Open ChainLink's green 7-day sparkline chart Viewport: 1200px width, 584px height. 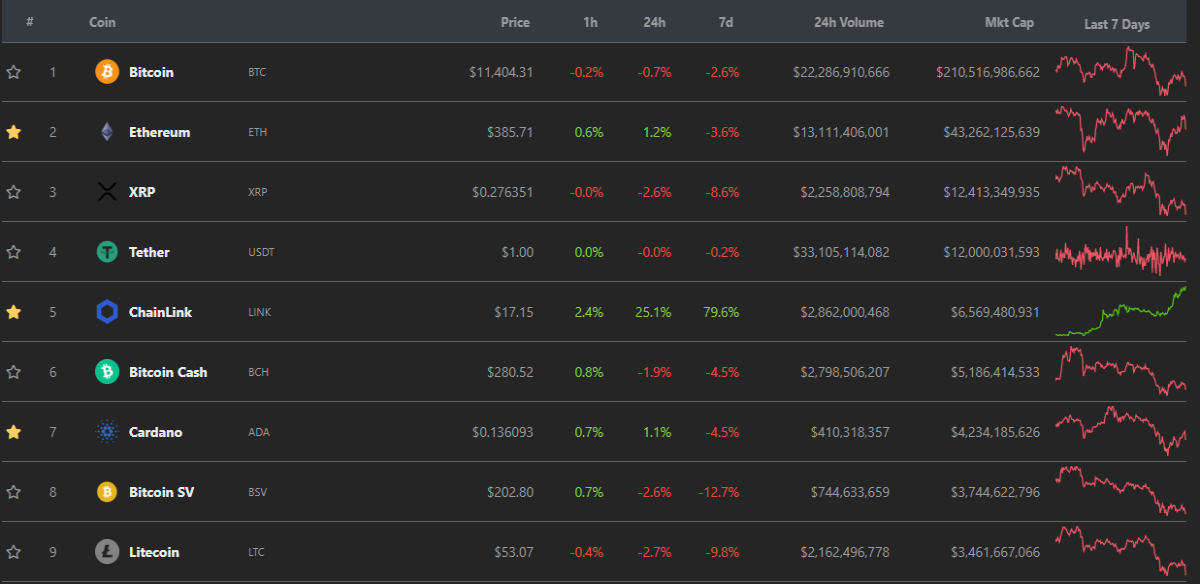[1121, 311]
